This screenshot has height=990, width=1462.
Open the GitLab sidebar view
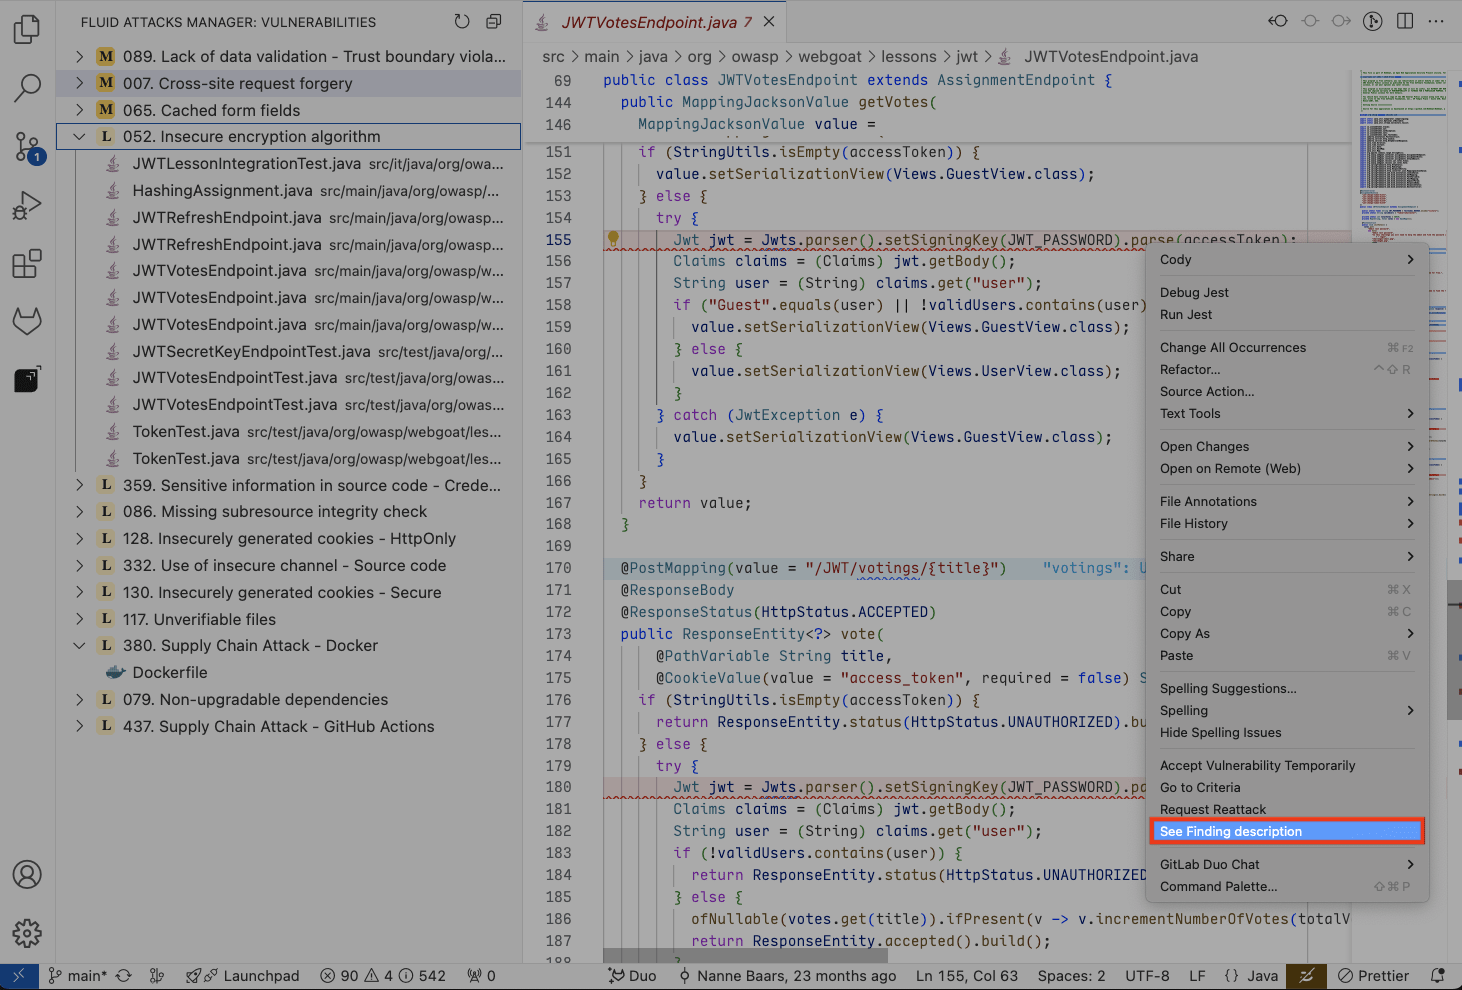(x=27, y=322)
